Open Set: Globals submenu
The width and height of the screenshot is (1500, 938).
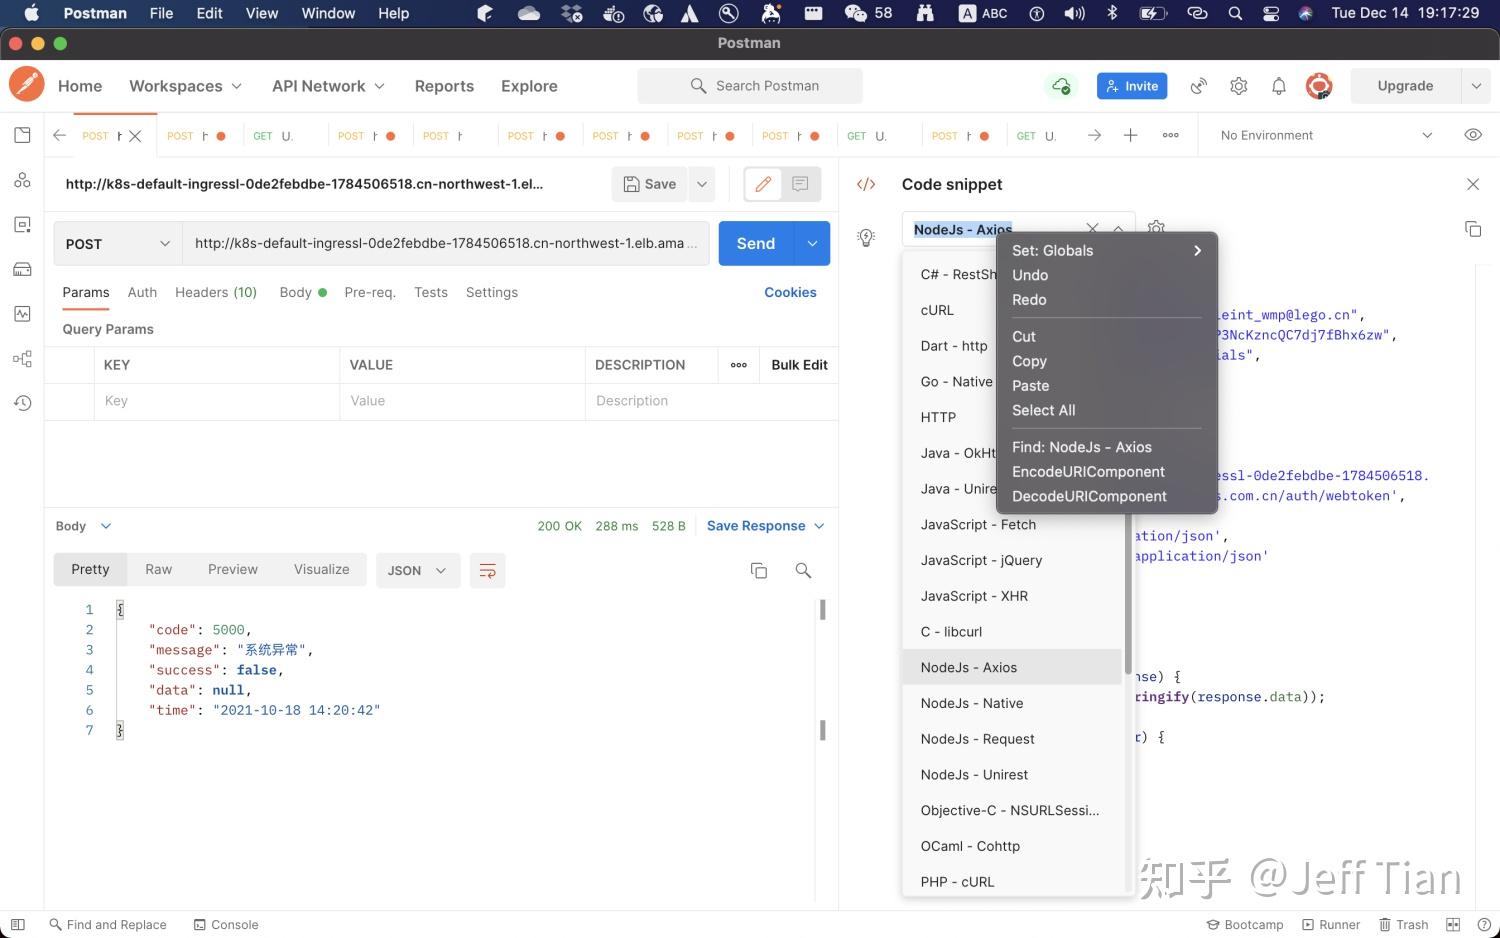(x=1106, y=251)
